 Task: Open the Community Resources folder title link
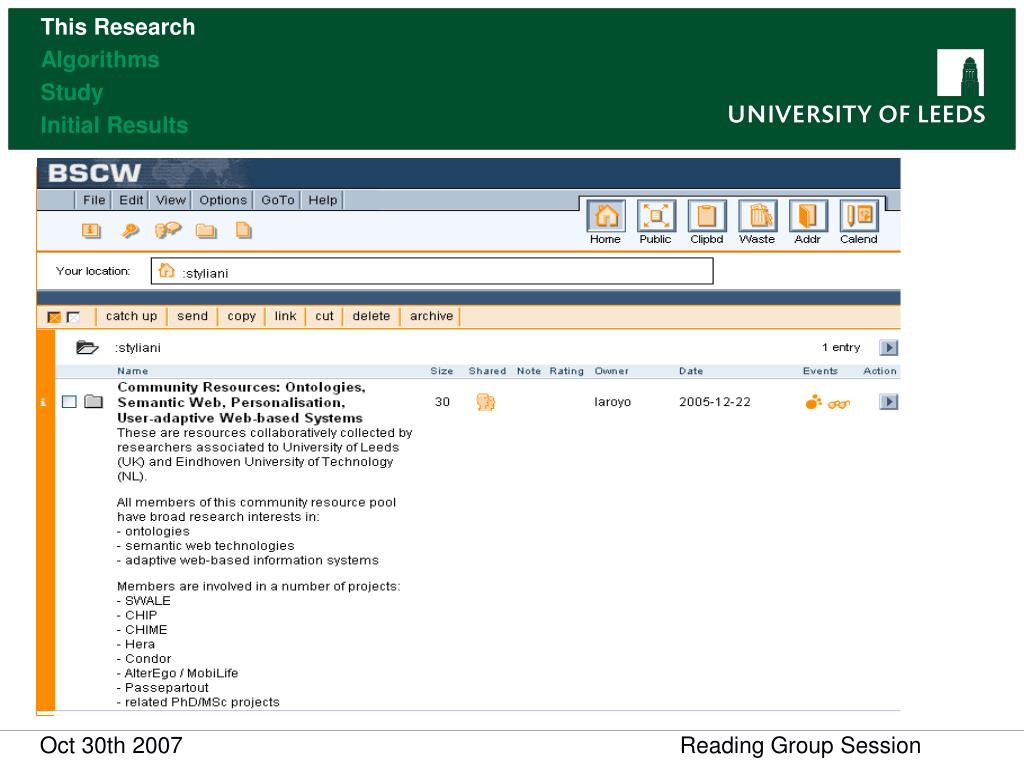[x=241, y=402]
